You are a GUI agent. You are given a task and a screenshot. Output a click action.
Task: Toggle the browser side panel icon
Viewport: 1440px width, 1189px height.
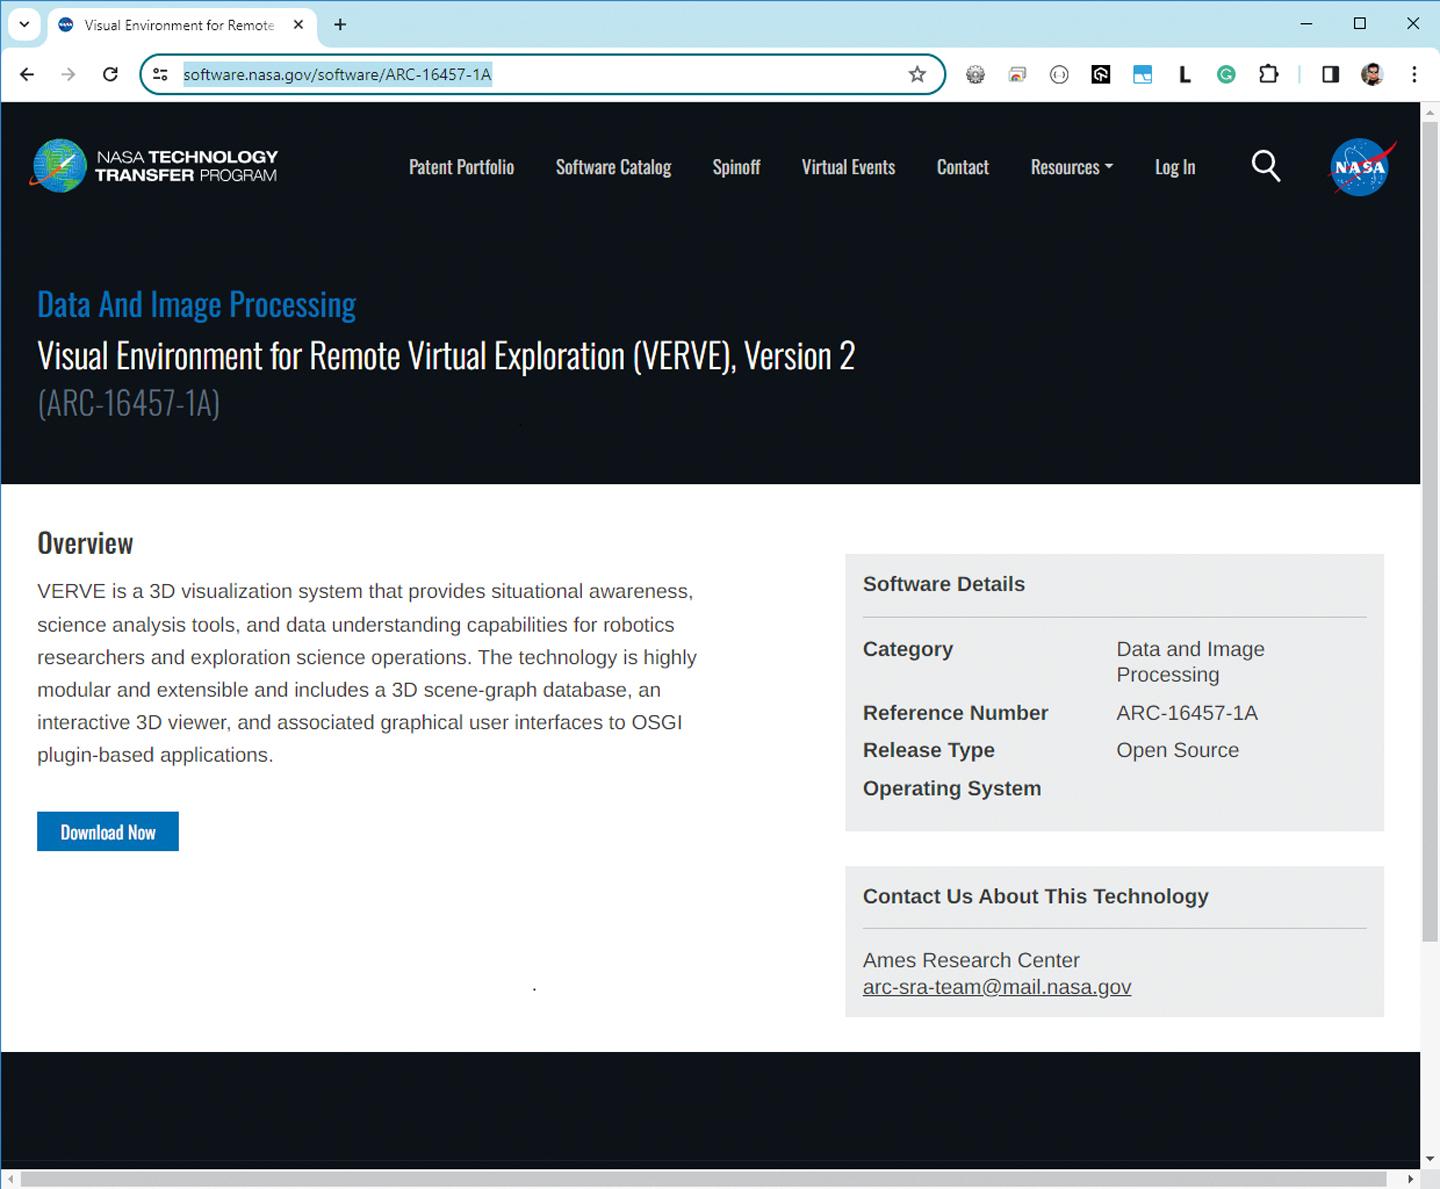1330,74
